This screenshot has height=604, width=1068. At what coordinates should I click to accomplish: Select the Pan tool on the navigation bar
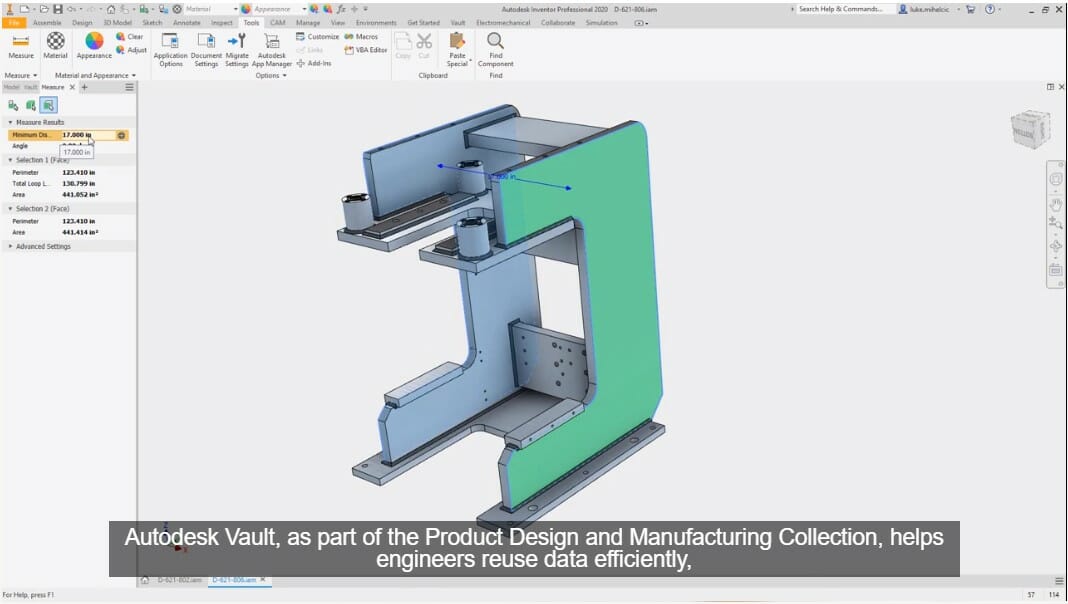click(x=1055, y=204)
